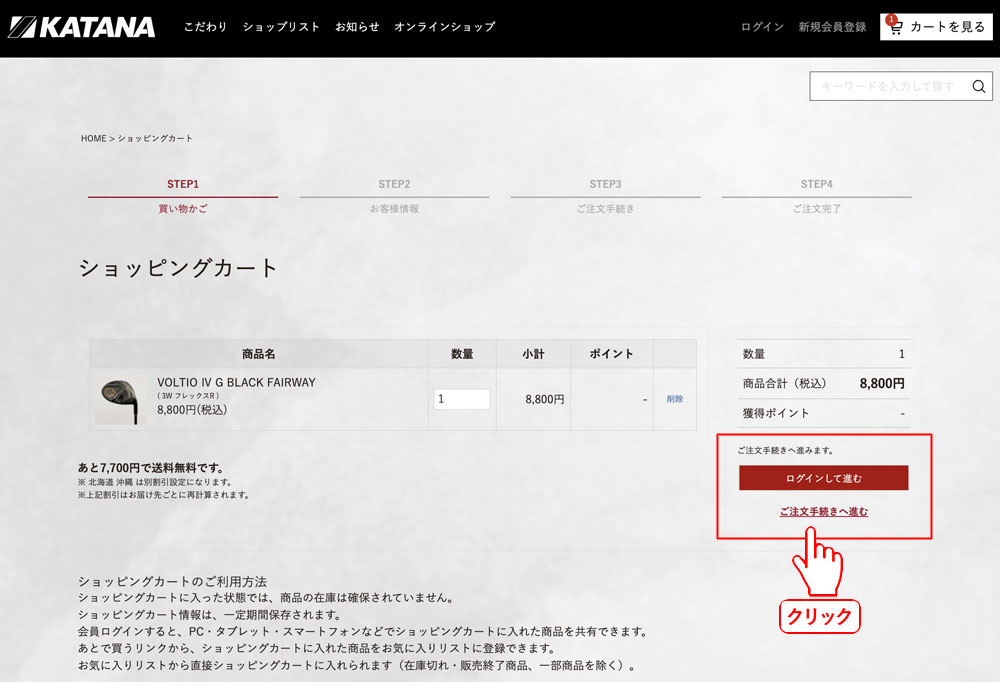Click the KATANA logo
The width and height of the screenshot is (1000, 682).
coord(82,27)
